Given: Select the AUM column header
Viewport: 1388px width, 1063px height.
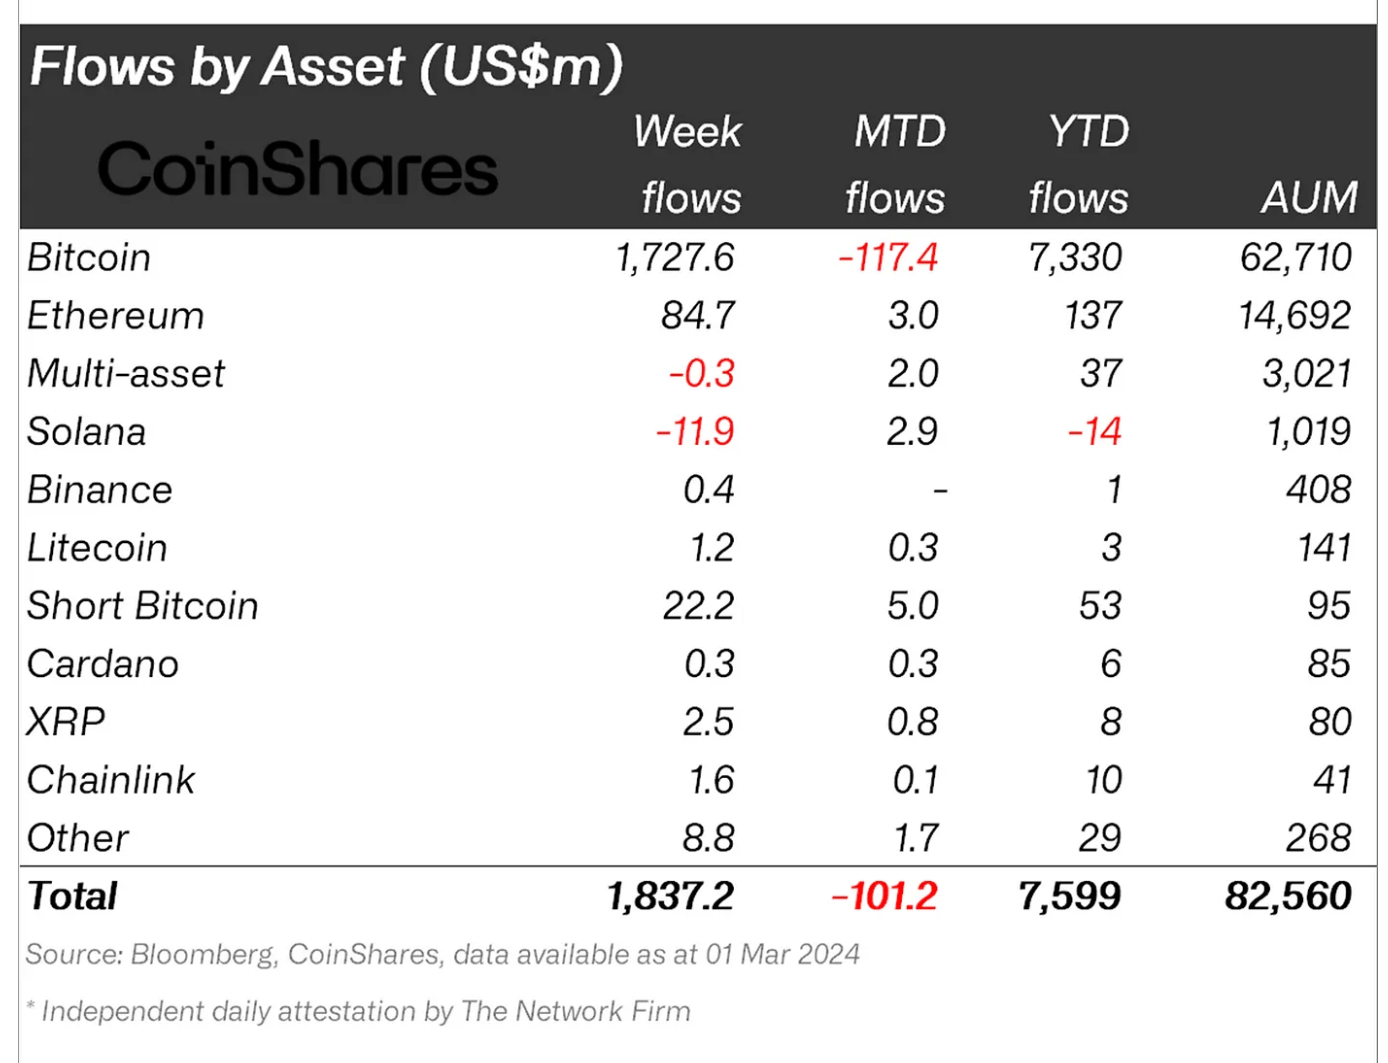Looking at the screenshot, I should (1310, 198).
